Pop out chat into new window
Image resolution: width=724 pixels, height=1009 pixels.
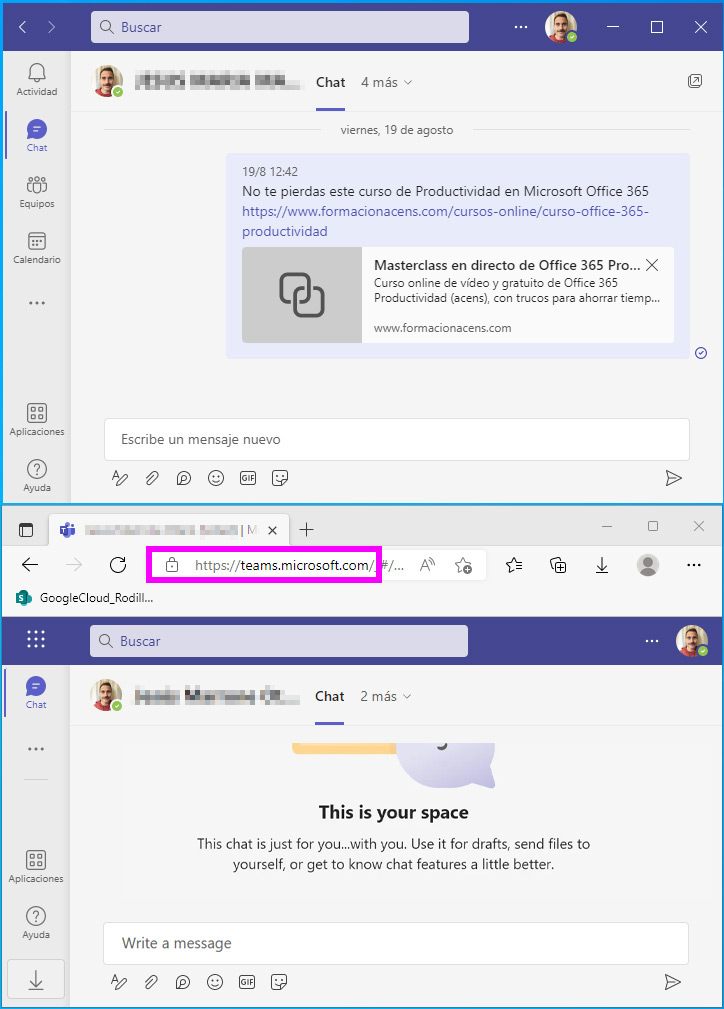695,81
